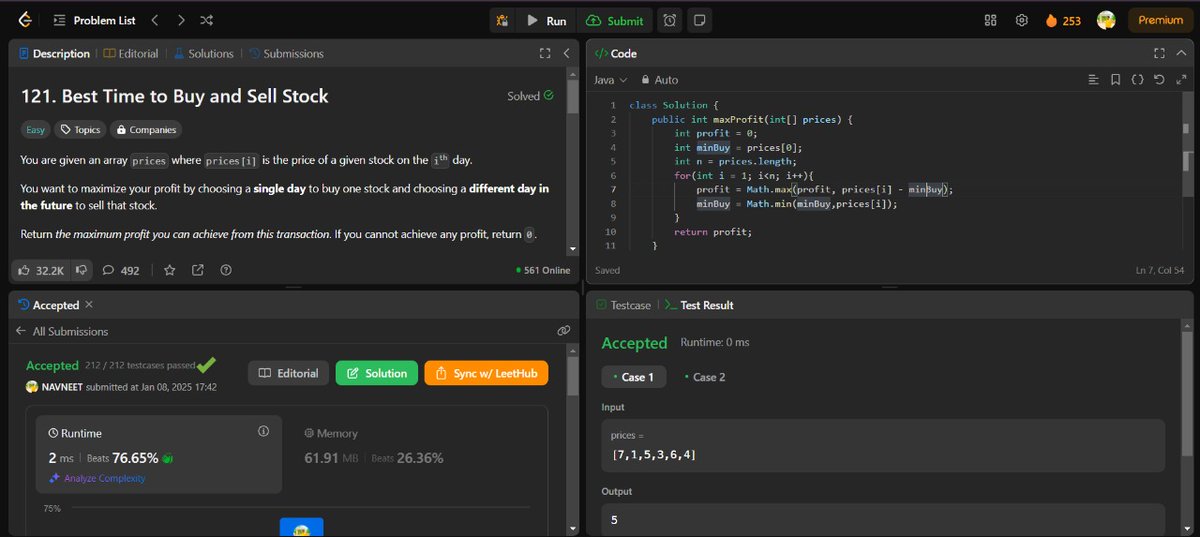The height and width of the screenshot is (537, 1200).
Task: Switch to the Editorial tab
Action: click(x=131, y=53)
